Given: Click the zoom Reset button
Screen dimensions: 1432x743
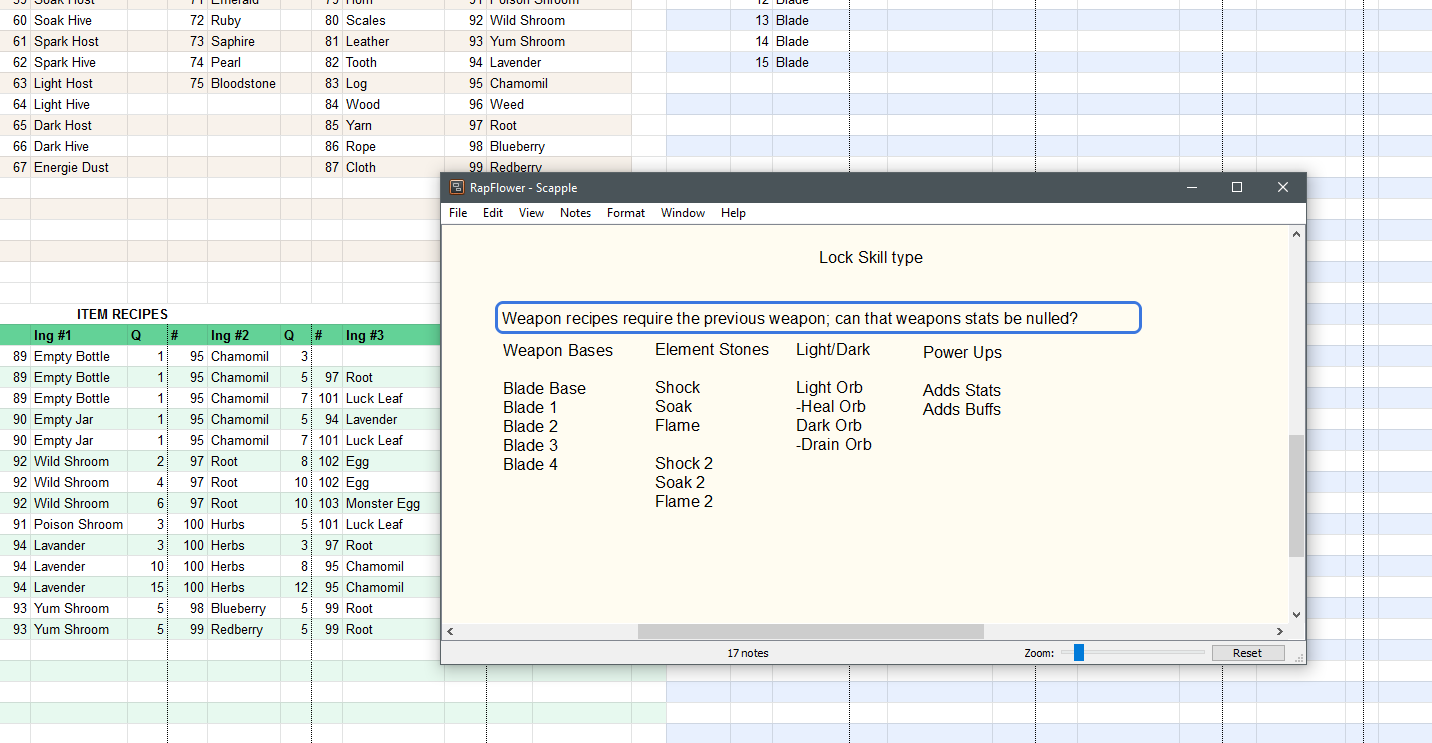Looking at the screenshot, I should coord(1247,653).
